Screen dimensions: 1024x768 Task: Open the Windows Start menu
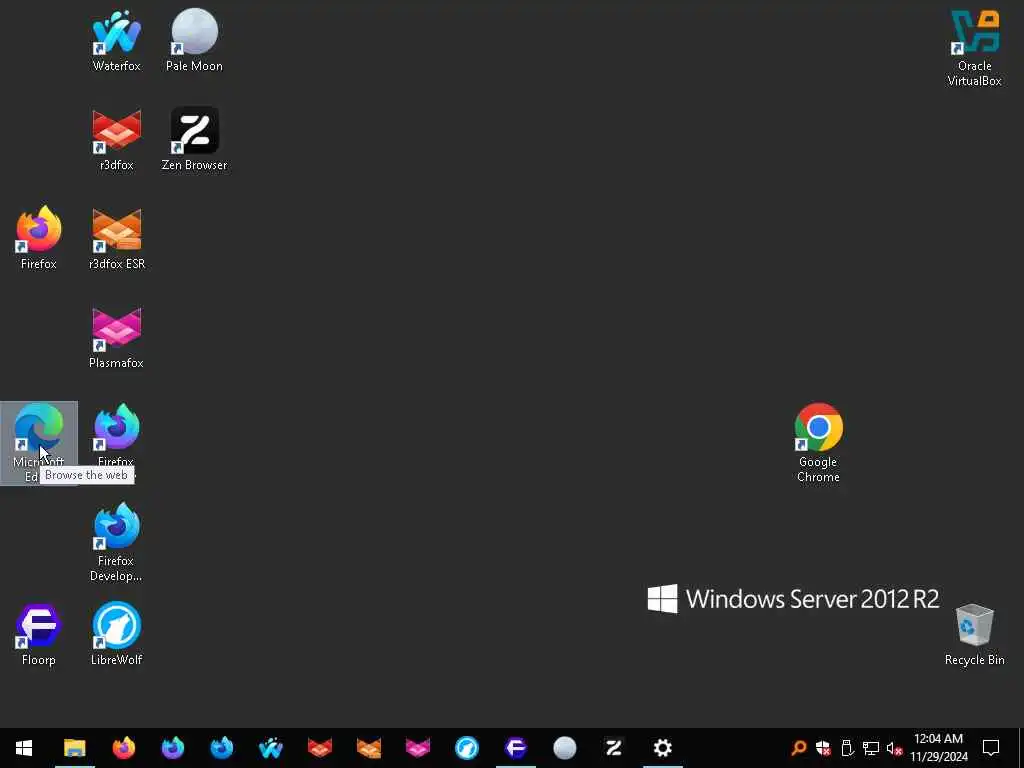[x=24, y=748]
